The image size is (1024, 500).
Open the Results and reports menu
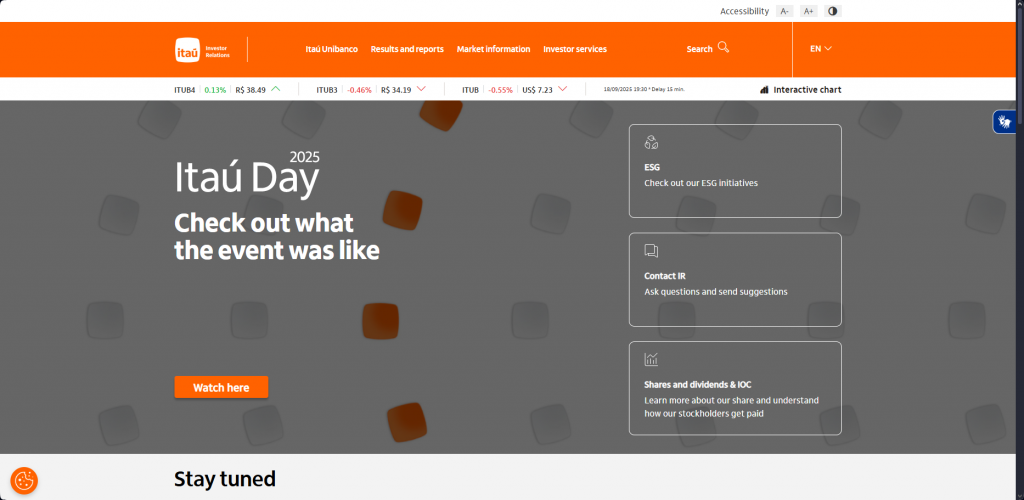(407, 49)
